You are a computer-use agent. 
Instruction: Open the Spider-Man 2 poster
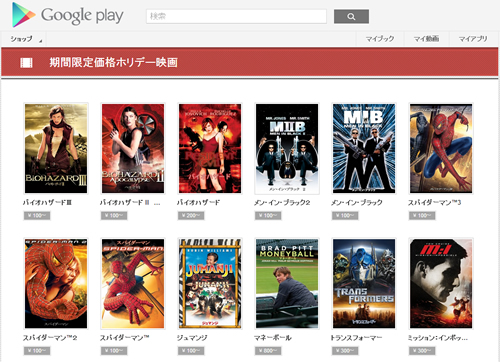[x=56, y=284]
